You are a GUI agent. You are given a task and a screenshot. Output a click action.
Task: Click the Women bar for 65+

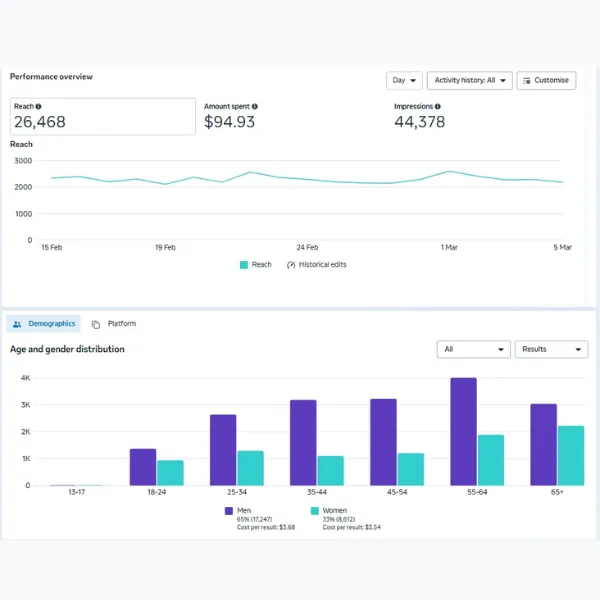click(x=571, y=456)
